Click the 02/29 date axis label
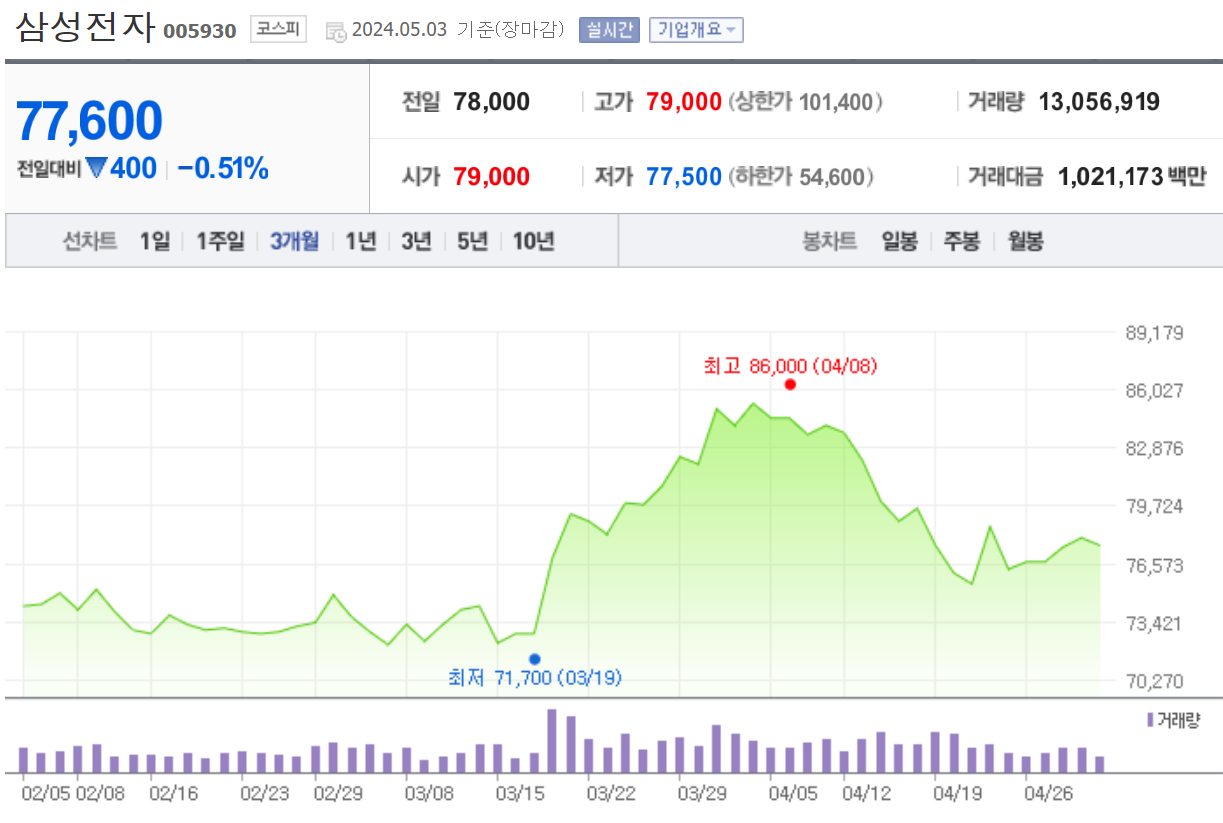Screen dimensions: 1223x823 (338, 793)
